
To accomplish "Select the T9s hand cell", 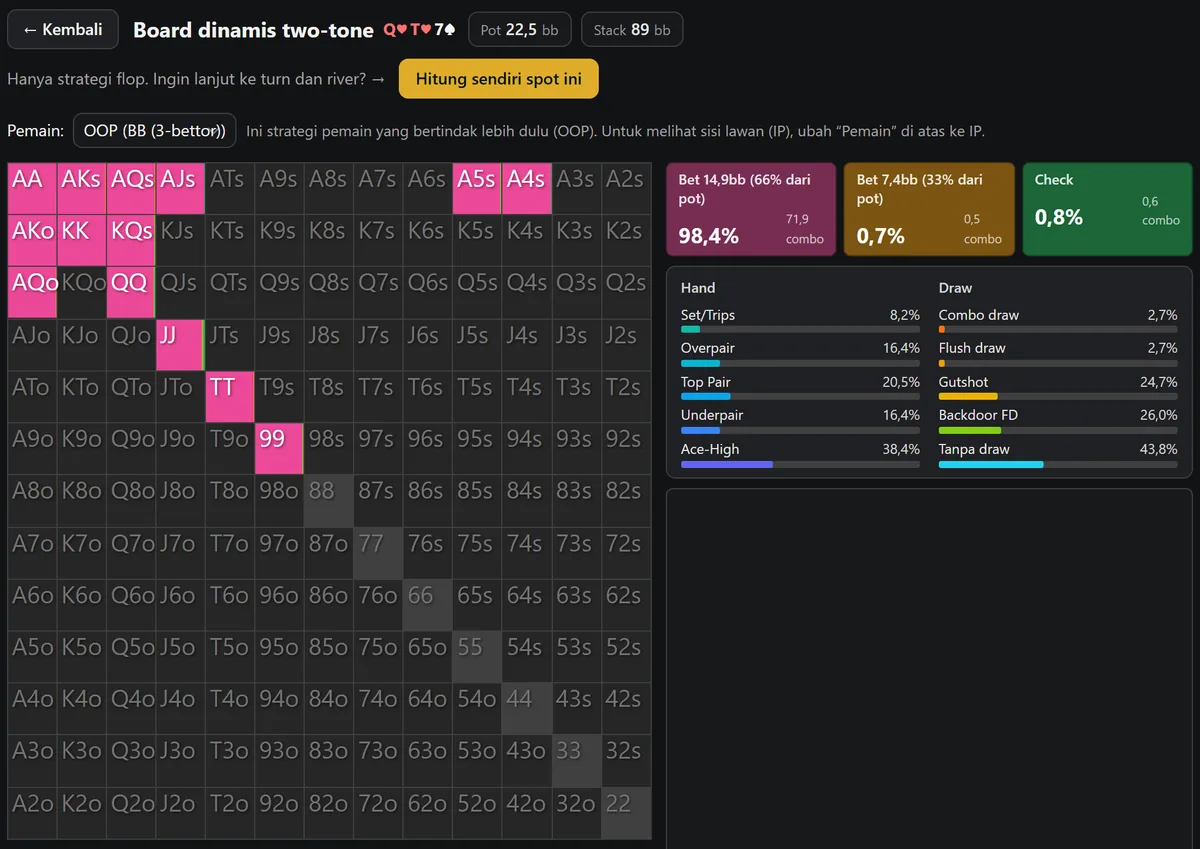I will [x=279, y=397].
